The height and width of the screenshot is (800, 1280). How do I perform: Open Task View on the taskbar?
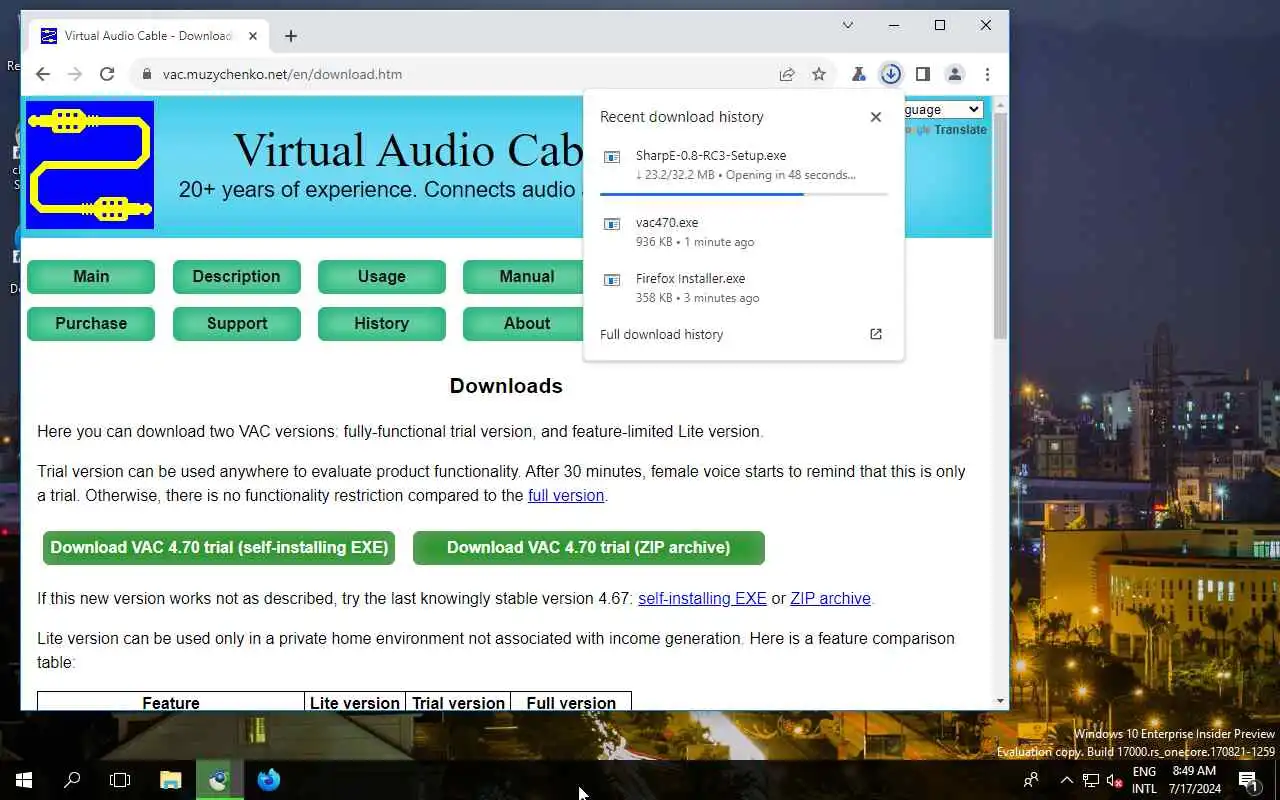[120, 780]
